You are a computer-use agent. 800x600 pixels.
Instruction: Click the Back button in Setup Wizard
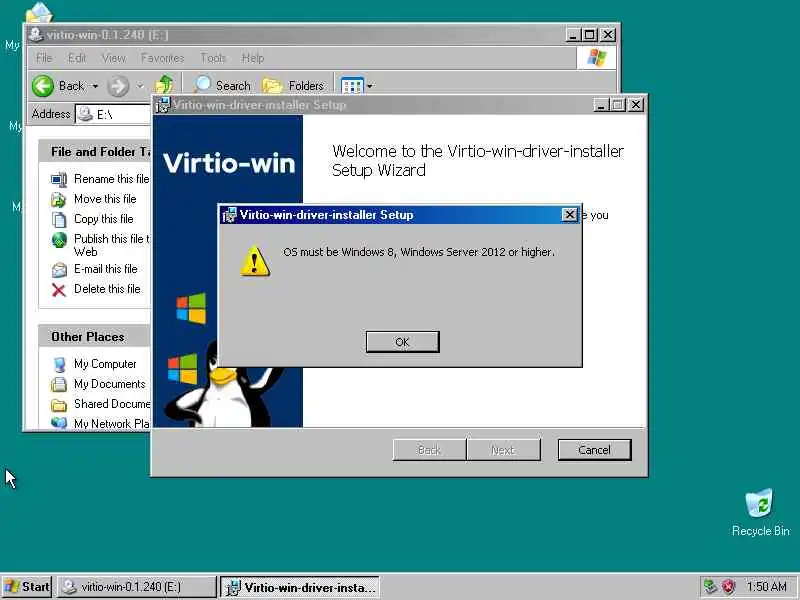(429, 450)
